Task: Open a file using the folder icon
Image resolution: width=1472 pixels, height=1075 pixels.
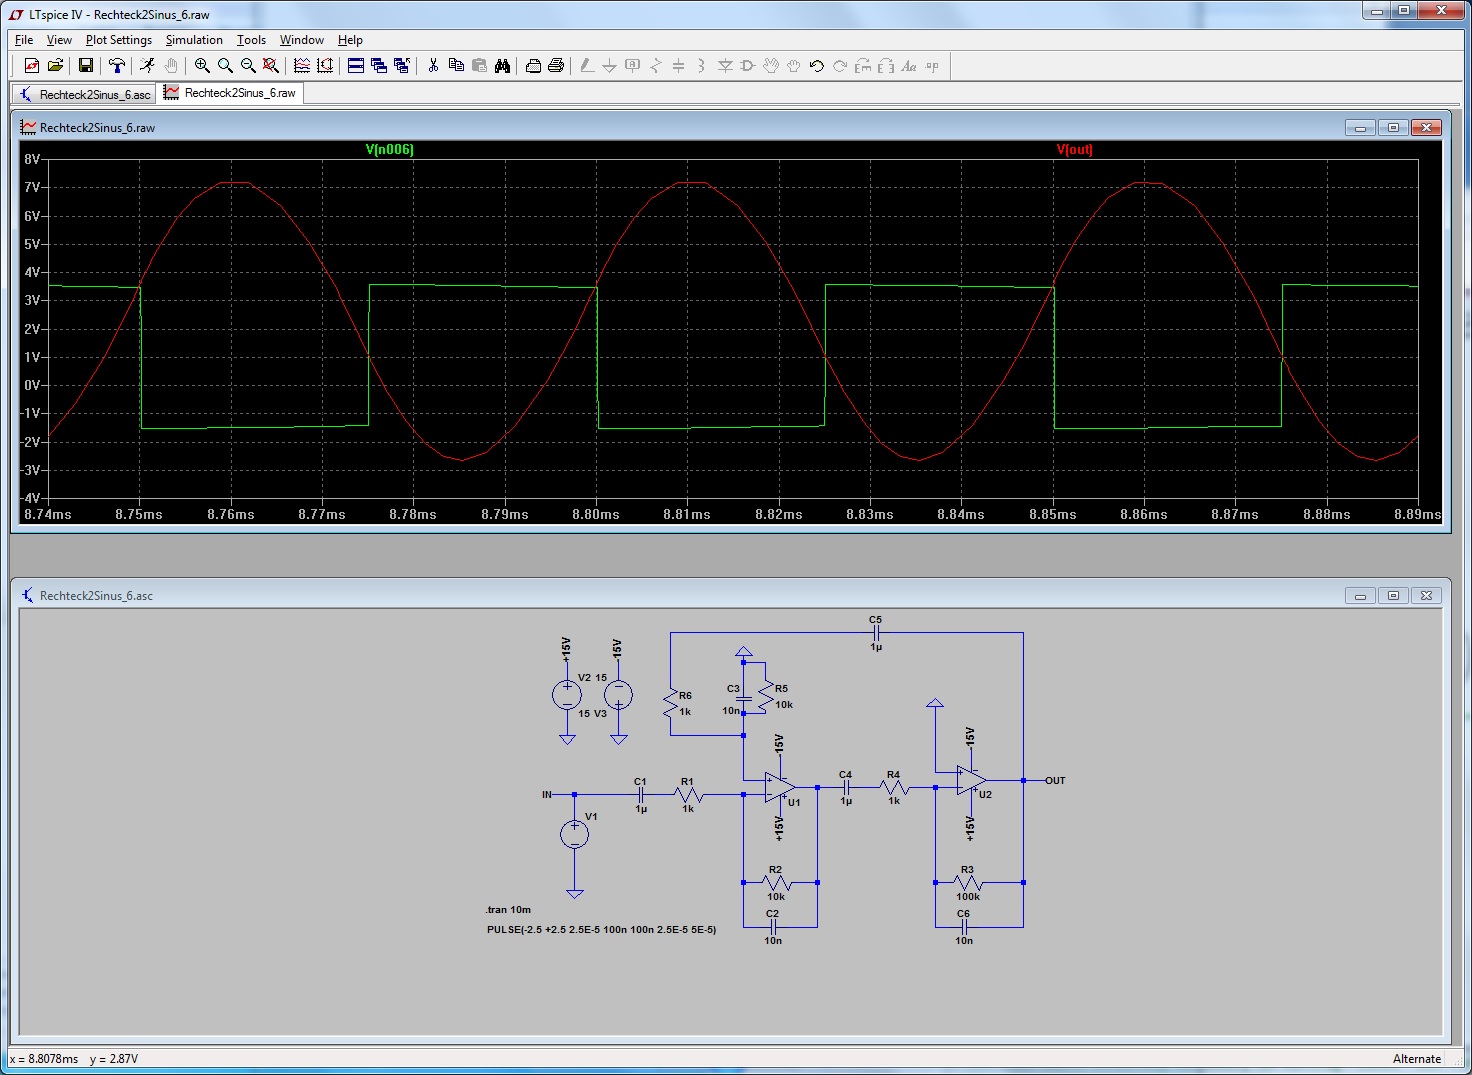Action: [56, 66]
